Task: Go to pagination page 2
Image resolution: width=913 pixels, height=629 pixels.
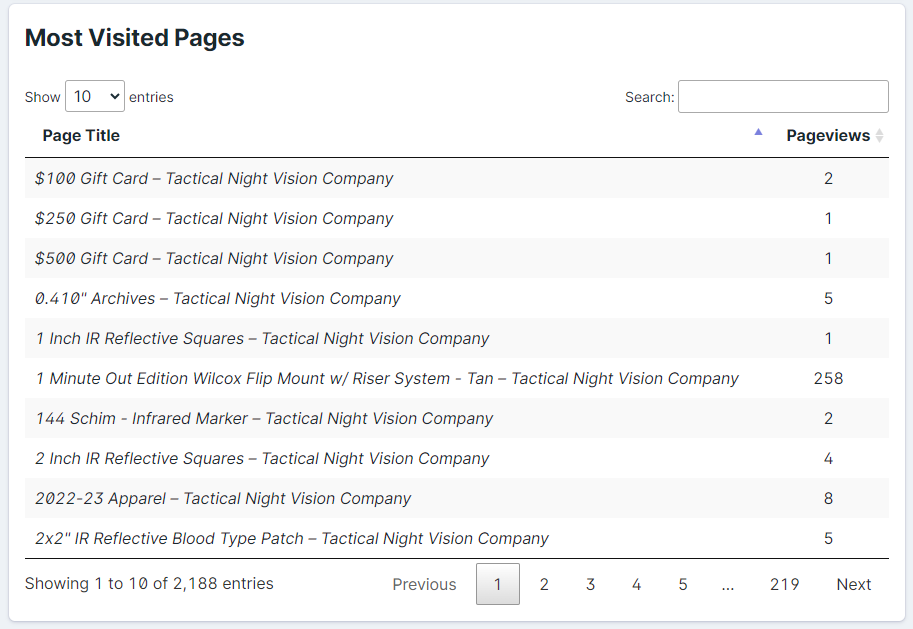Action: (x=544, y=584)
